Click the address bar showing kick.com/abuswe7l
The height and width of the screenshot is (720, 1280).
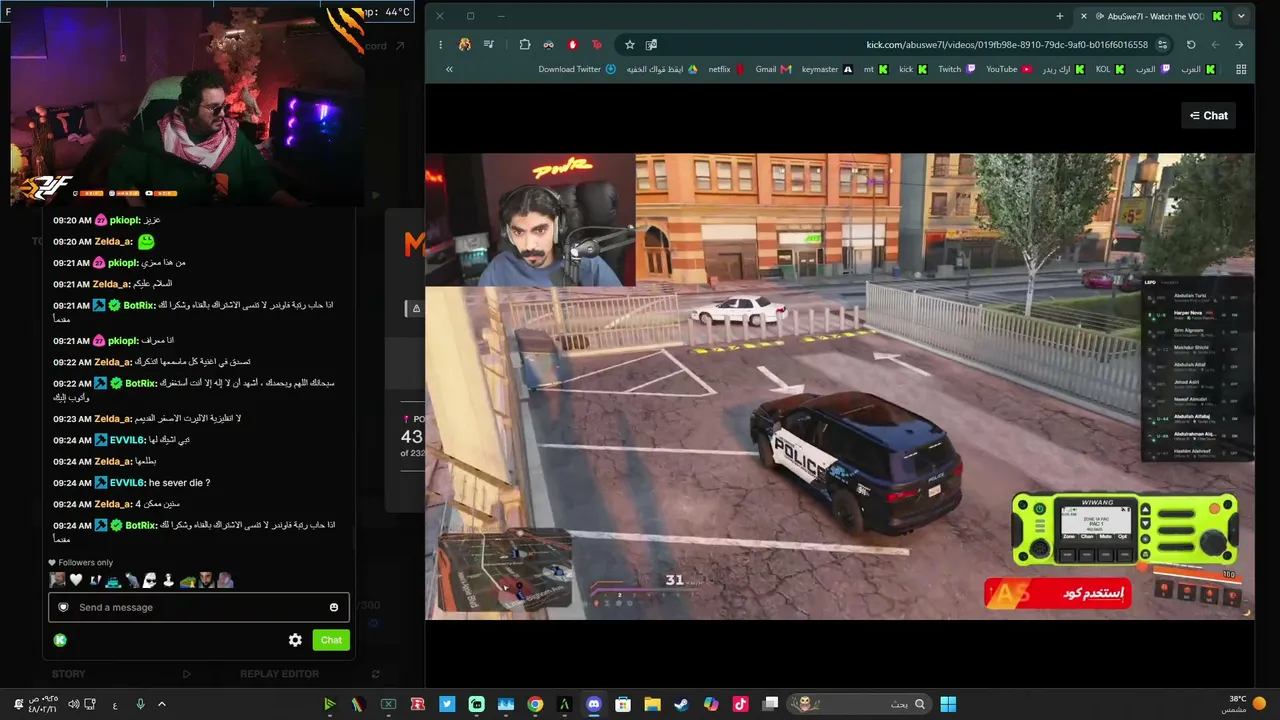[1007, 44]
